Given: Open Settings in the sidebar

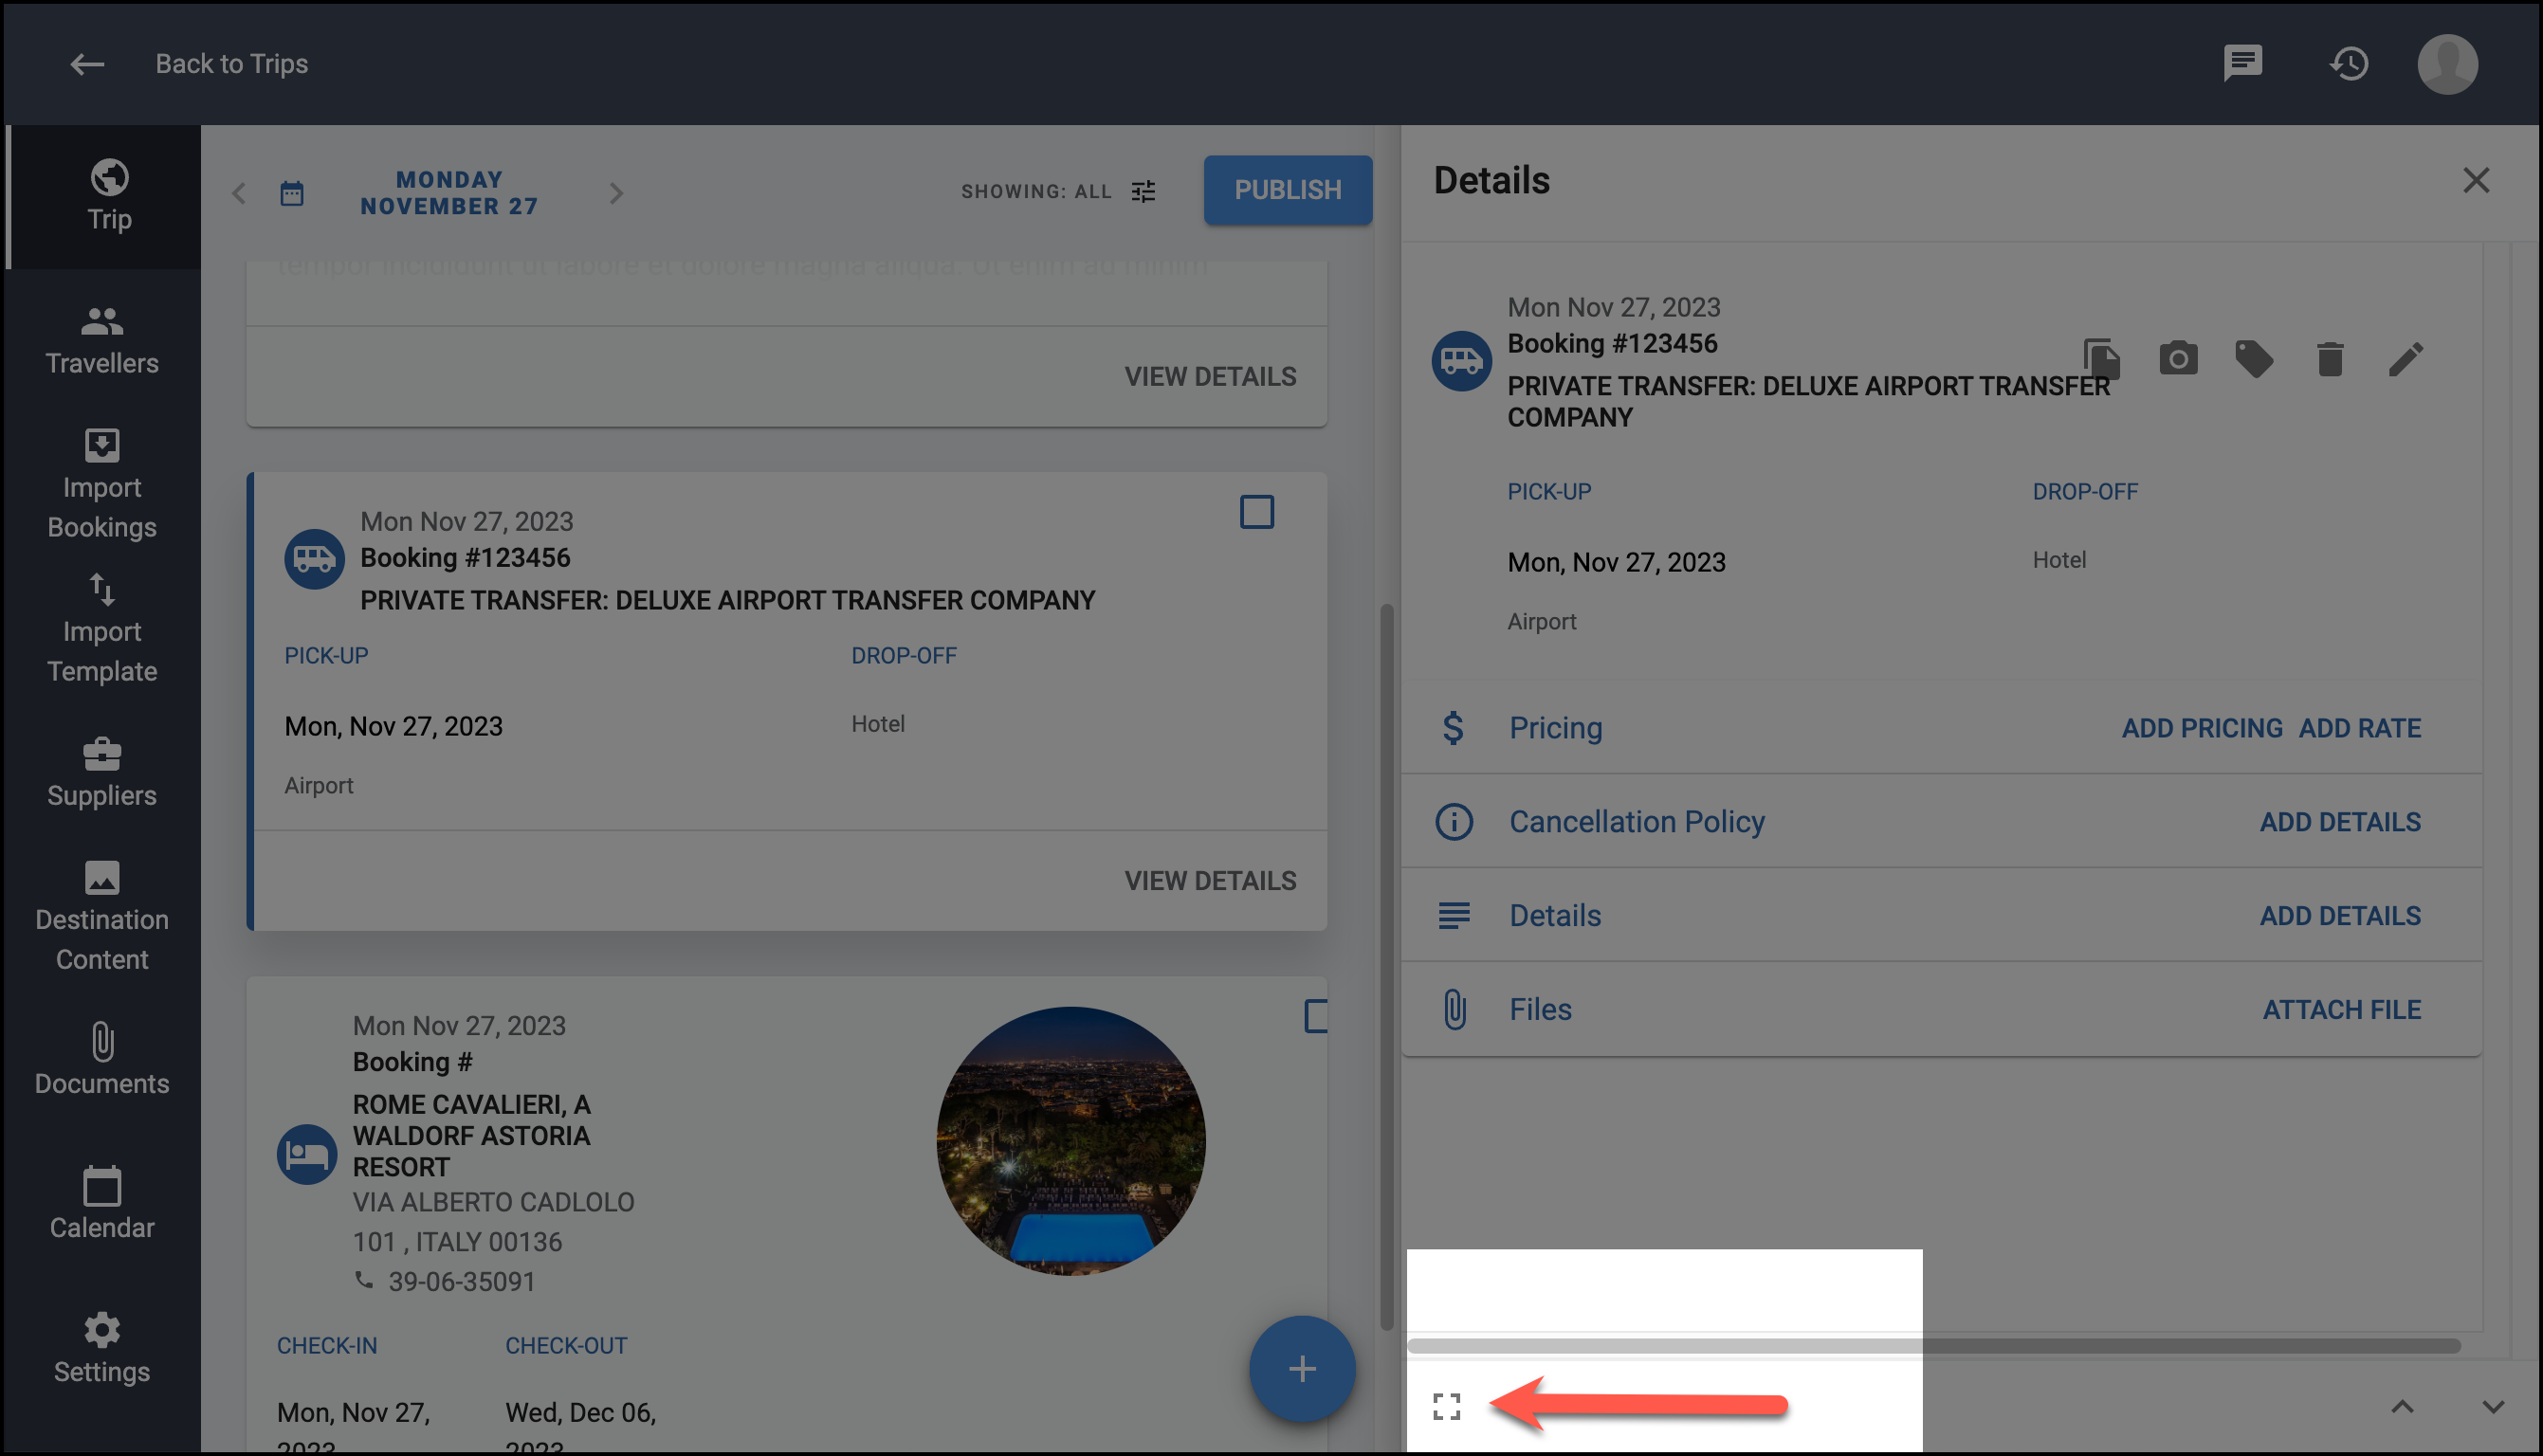Looking at the screenshot, I should coord(102,1348).
